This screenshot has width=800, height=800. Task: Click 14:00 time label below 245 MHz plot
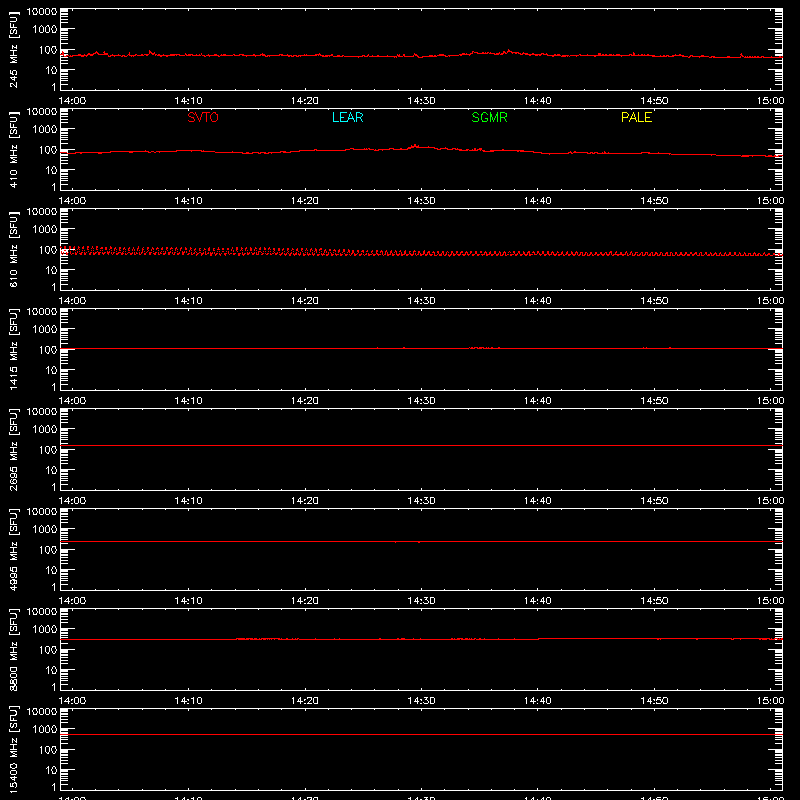[x=72, y=101]
